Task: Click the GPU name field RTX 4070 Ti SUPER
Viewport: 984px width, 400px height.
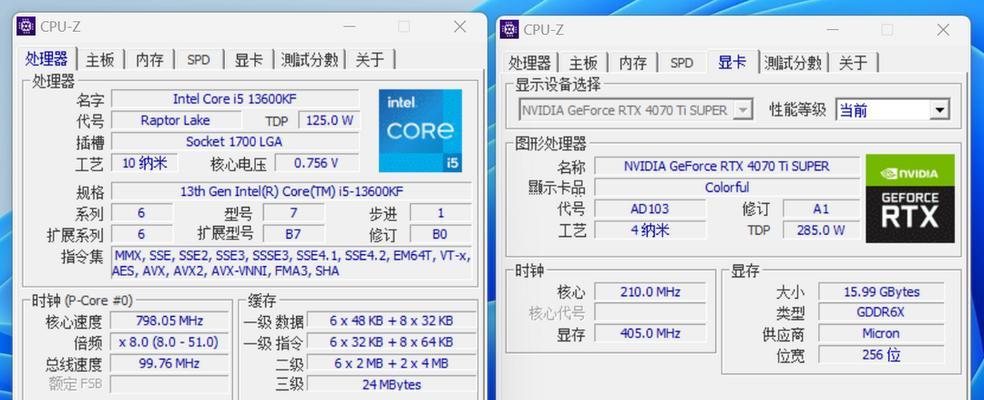Action: coord(727,166)
